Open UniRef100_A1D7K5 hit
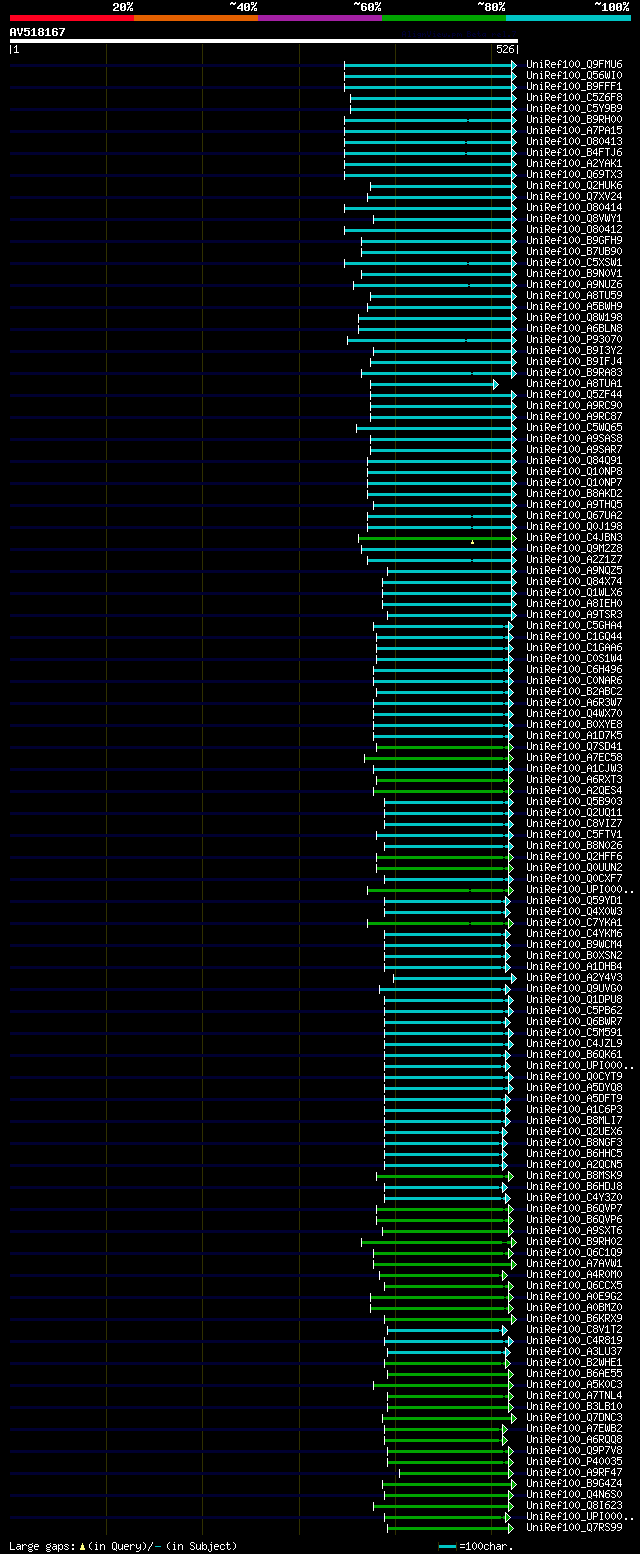Screen dimensions: 640x1554 pyautogui.click(x=574, y=736)
